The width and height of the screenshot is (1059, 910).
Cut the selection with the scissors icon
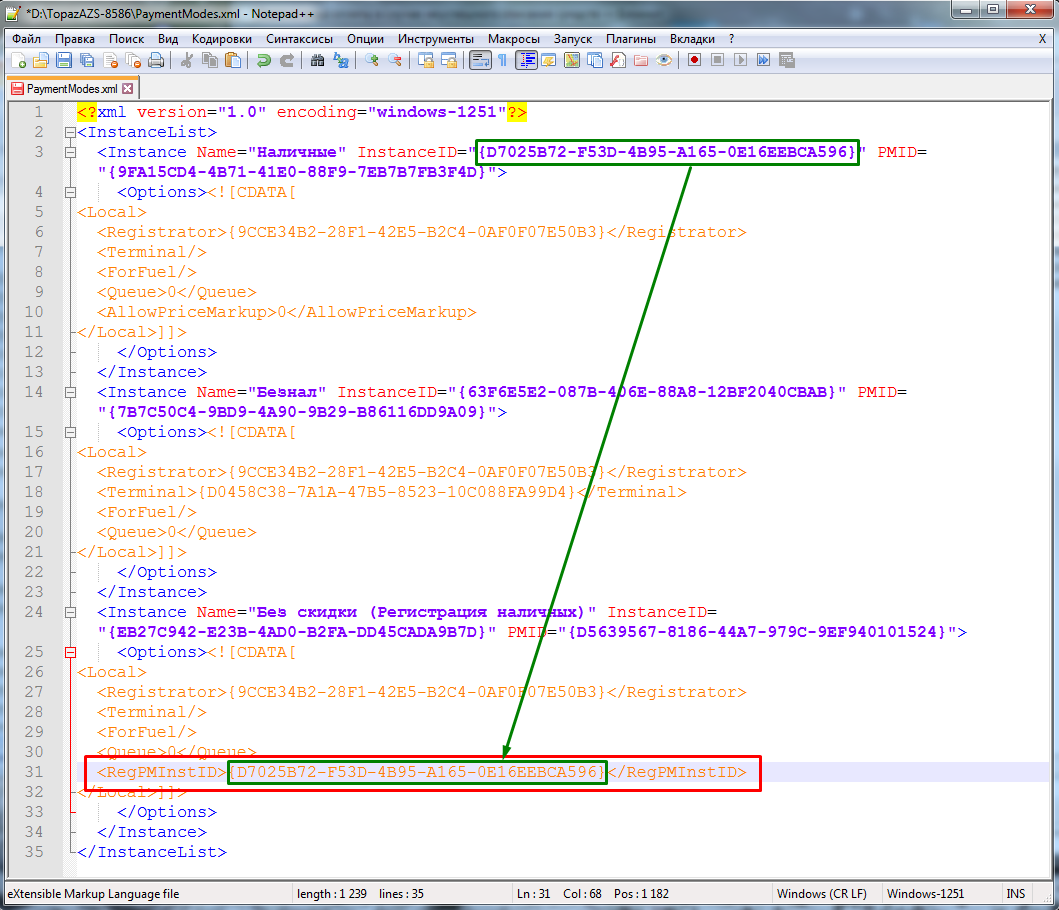click(187, 61)
